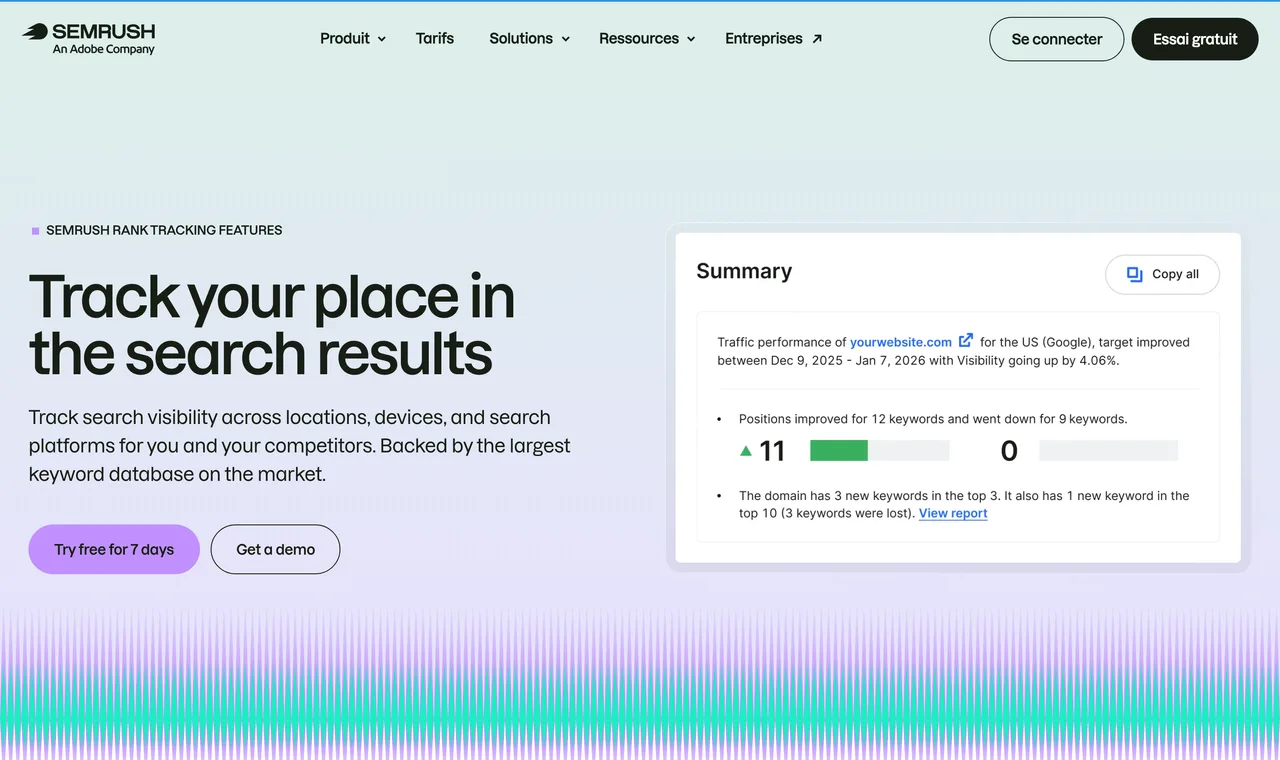
Task: Expand the Solutions dropdown chevron
Action: pyautogui.click(x=565, y=39)
